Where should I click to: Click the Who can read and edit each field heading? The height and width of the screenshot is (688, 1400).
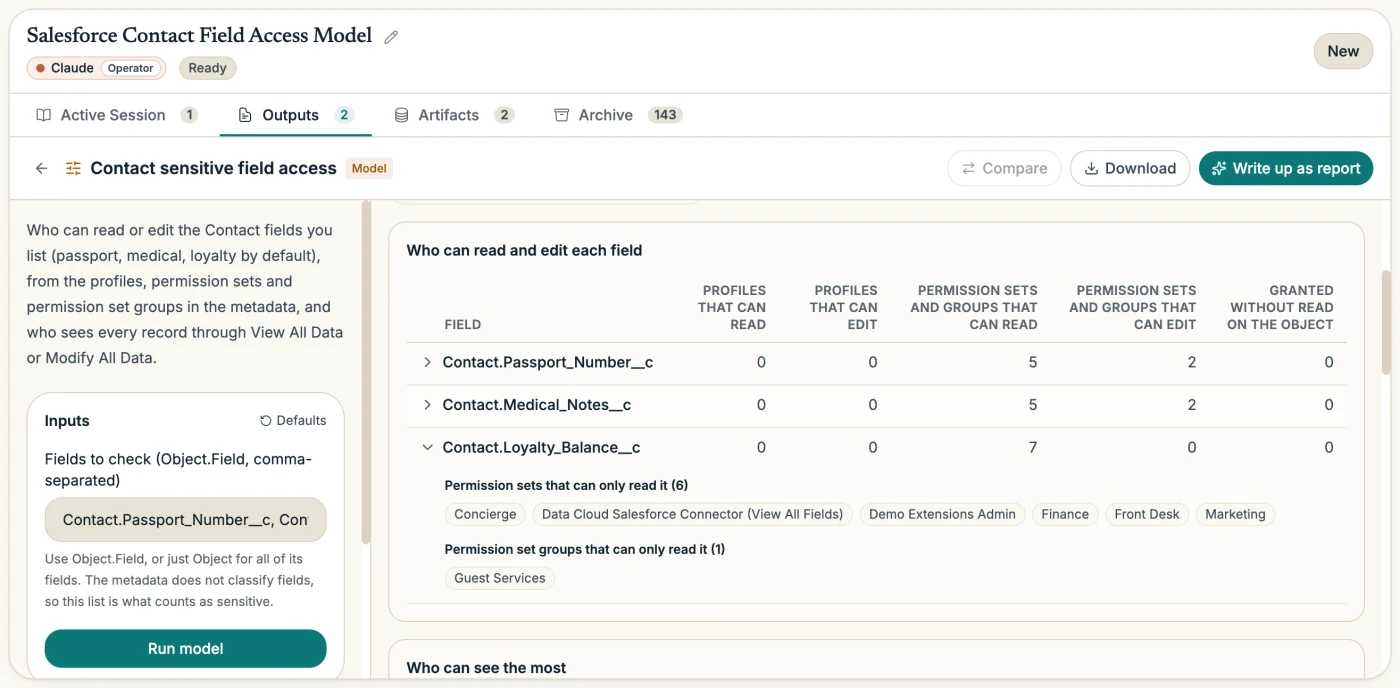pos(524,250)
